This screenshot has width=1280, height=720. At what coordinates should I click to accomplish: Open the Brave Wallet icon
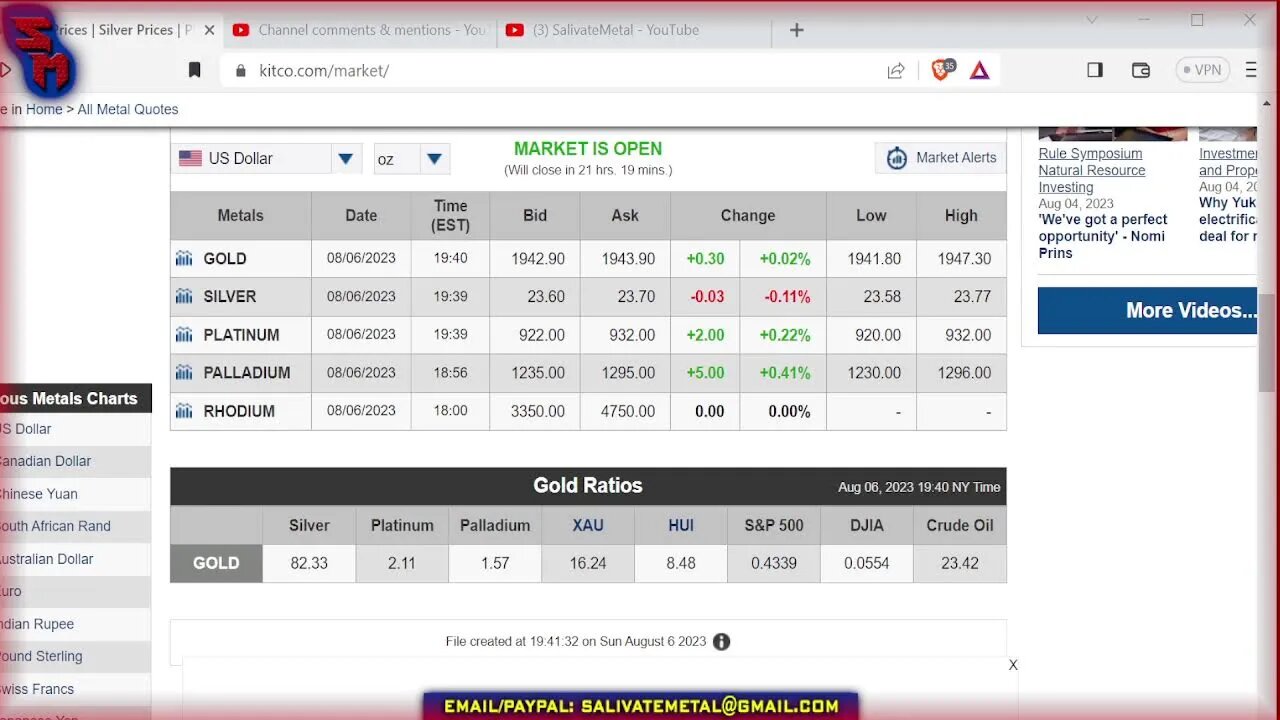click(1141, 70)
